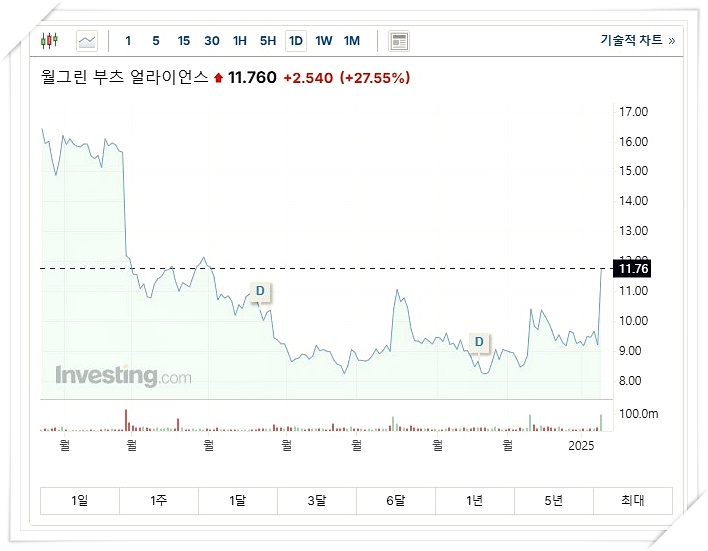708x551 pixels.
Task: Click the last price 11.760 in header
Action: pos(252,78)
